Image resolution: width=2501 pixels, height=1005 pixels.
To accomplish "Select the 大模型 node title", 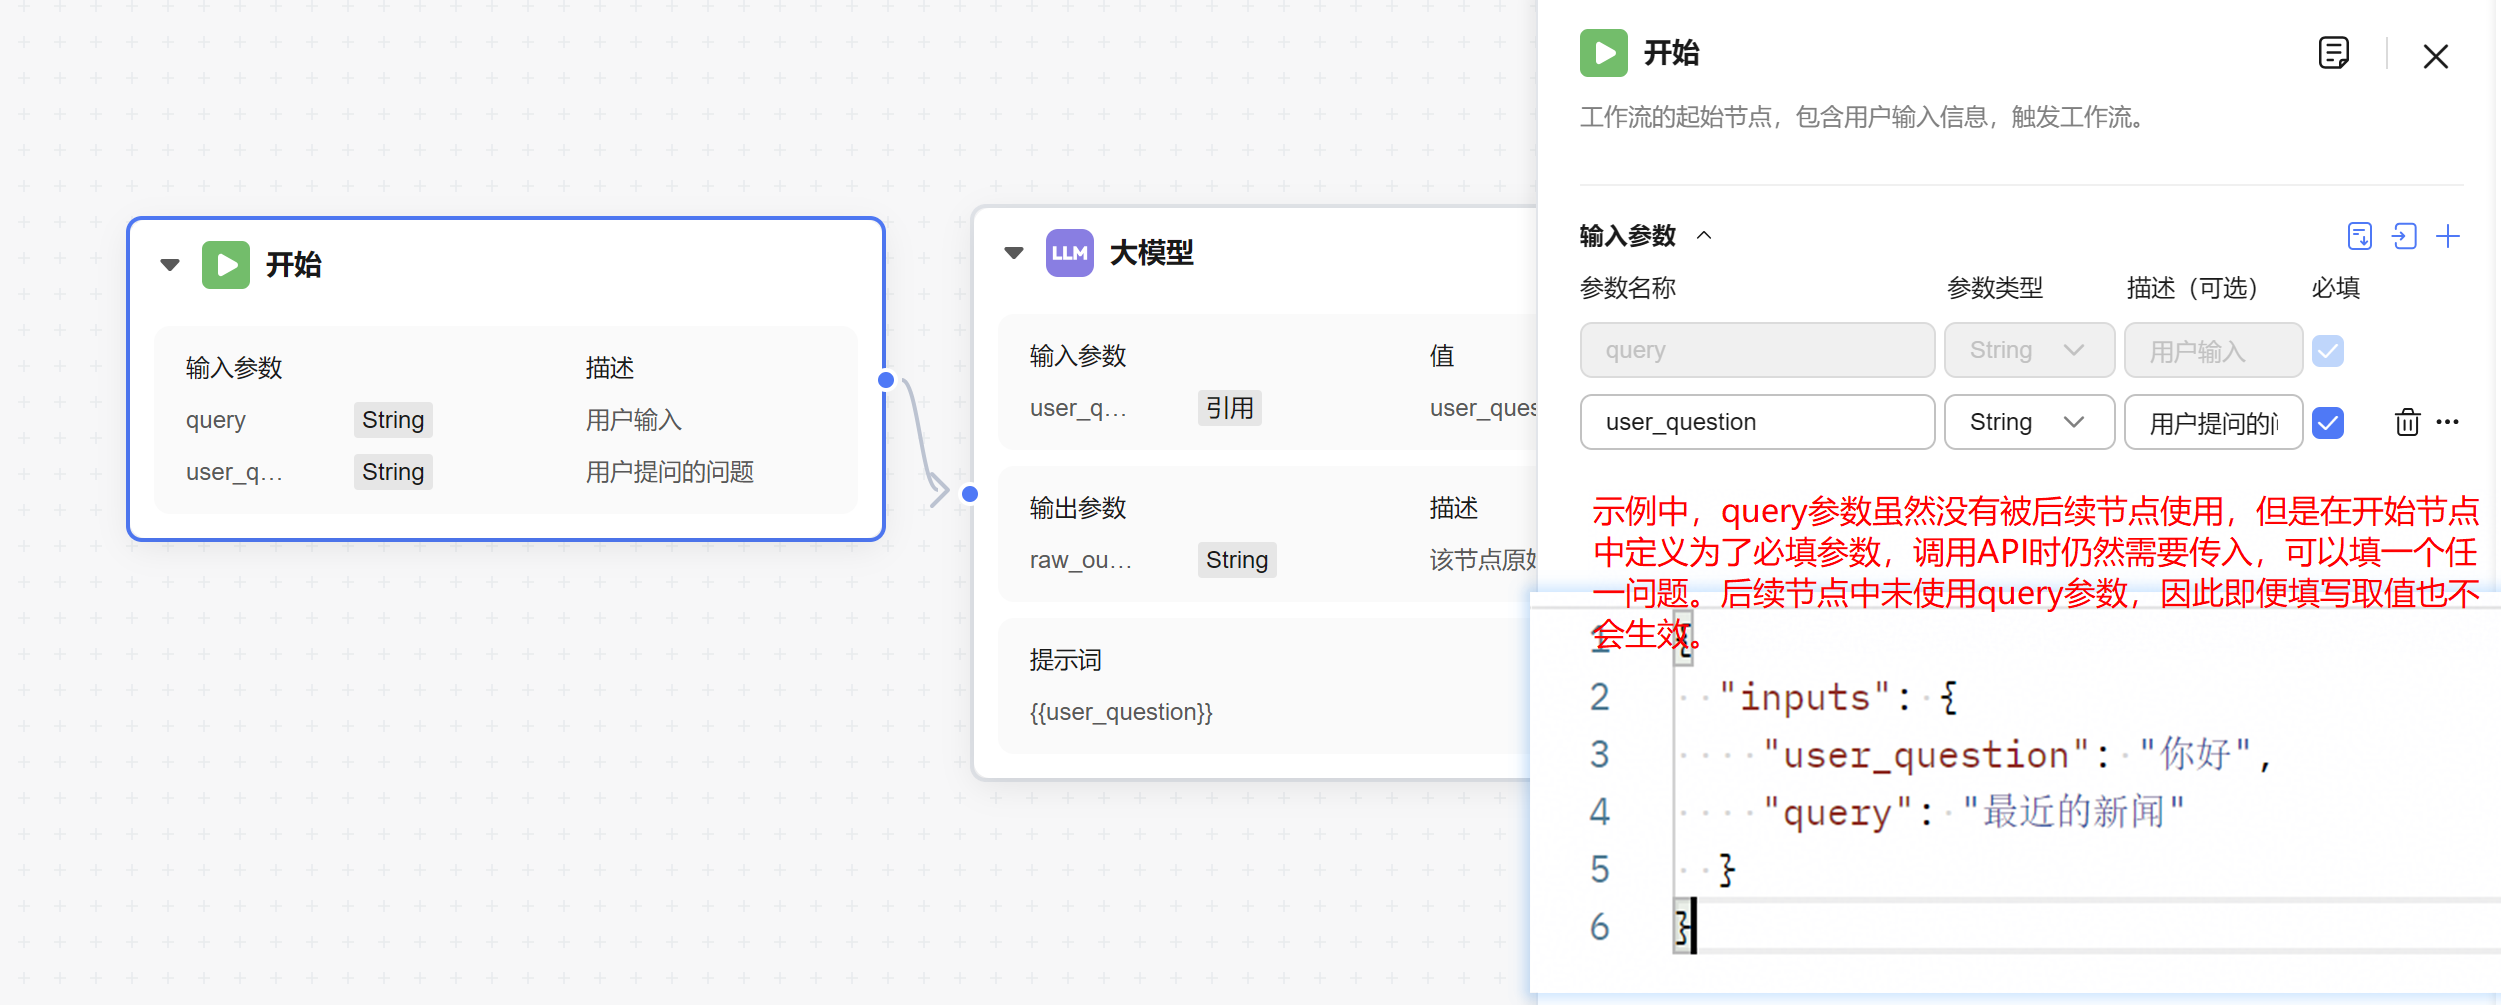I will (x=1152, y=253).
